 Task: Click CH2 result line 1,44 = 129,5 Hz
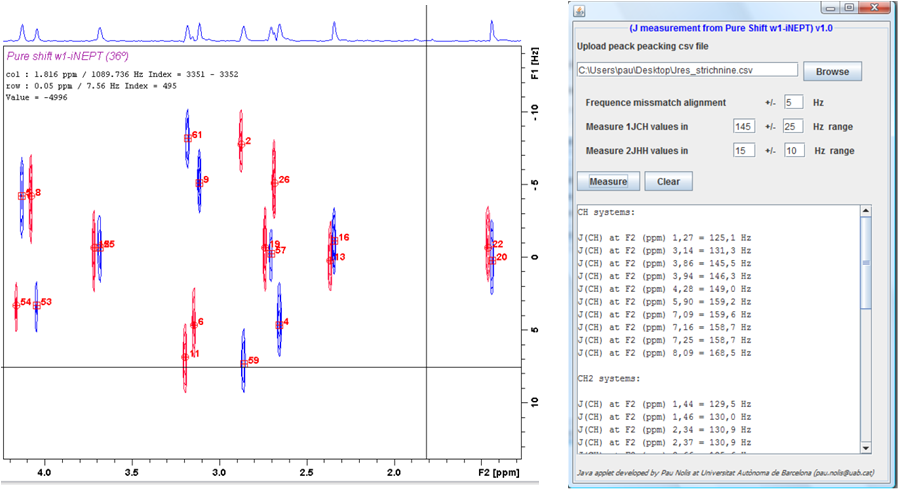[x=664, y=404]
